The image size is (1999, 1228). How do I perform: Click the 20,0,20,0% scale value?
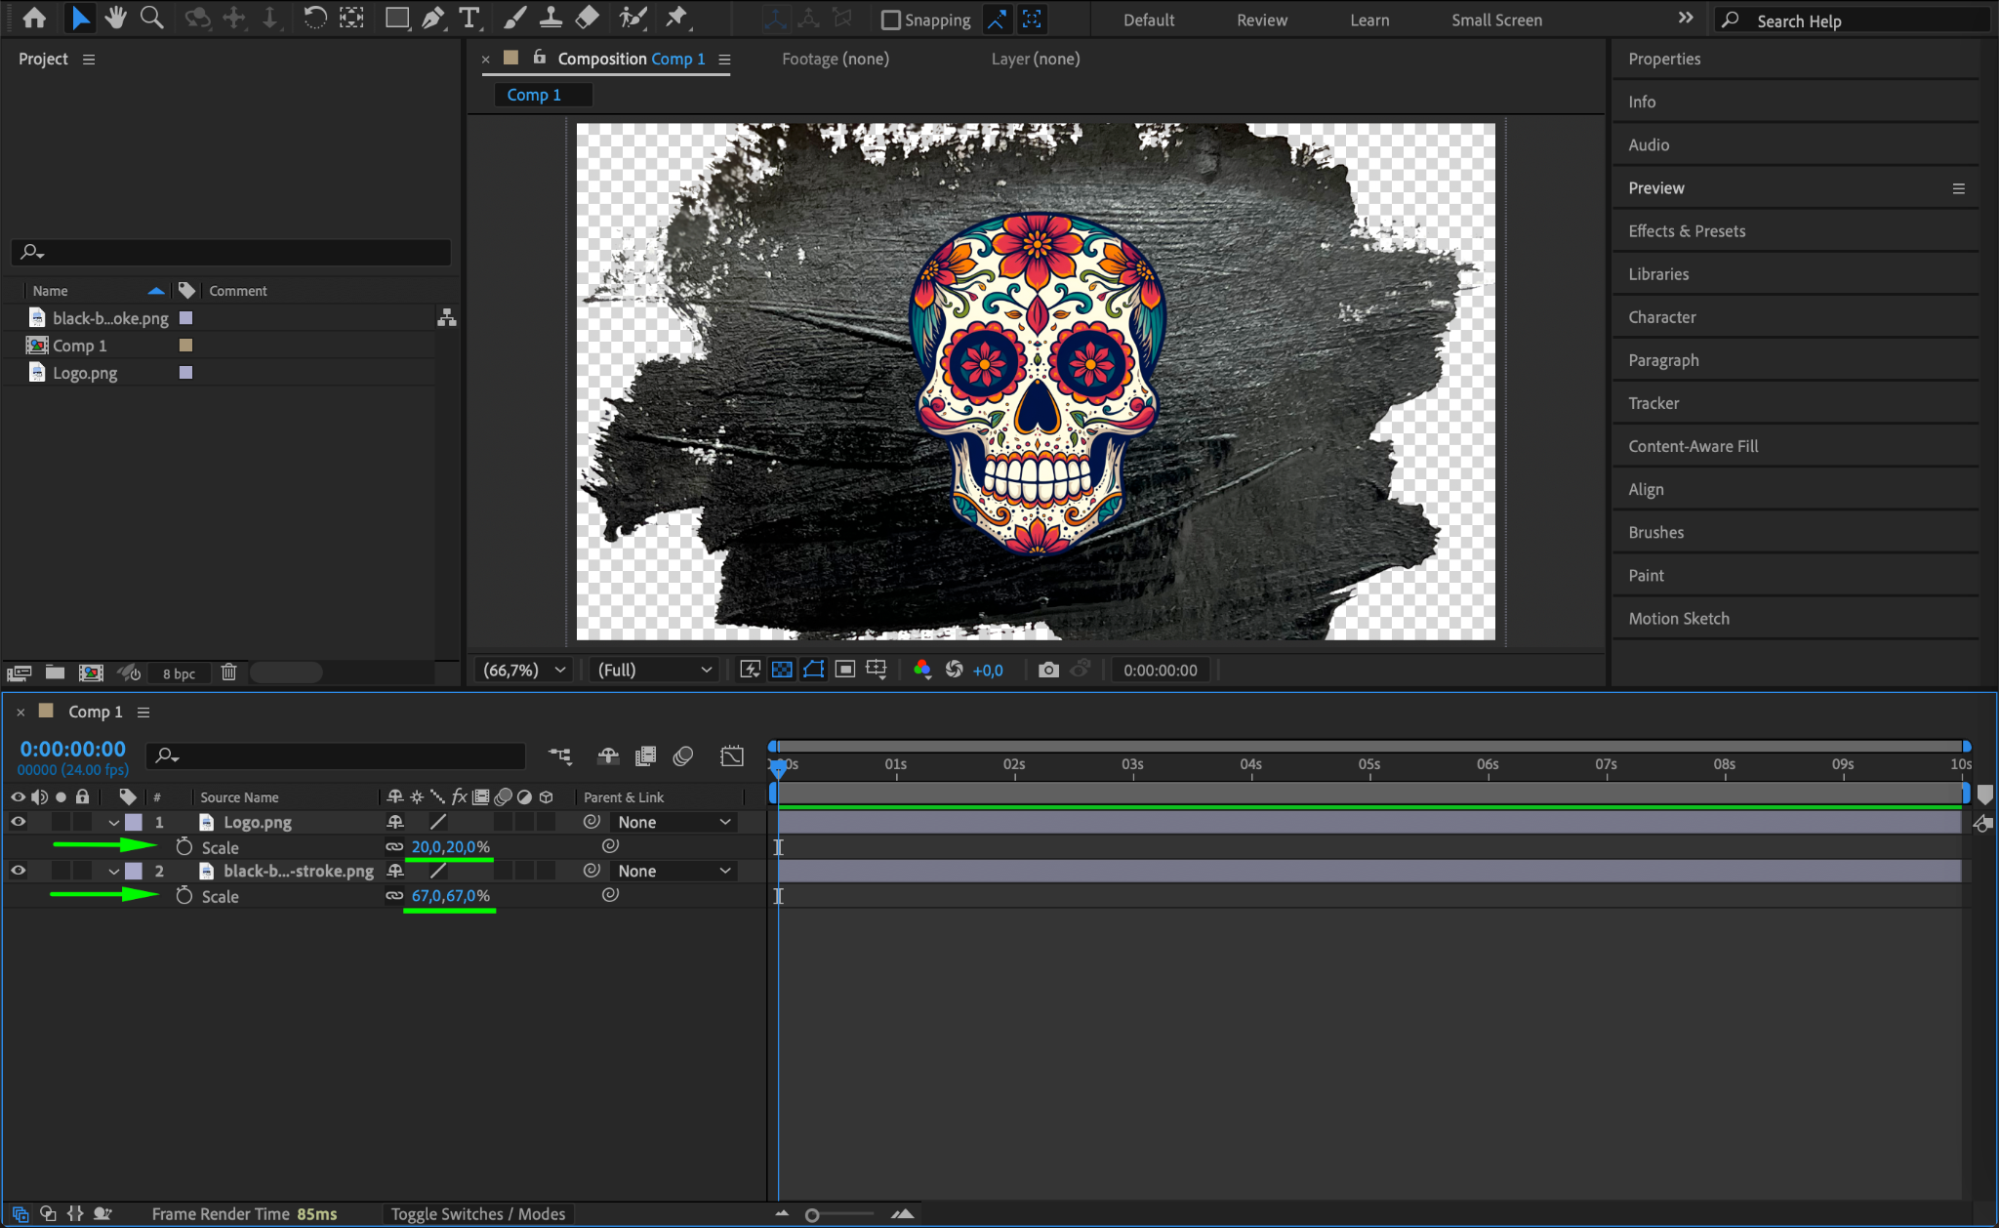coord(450,847)
